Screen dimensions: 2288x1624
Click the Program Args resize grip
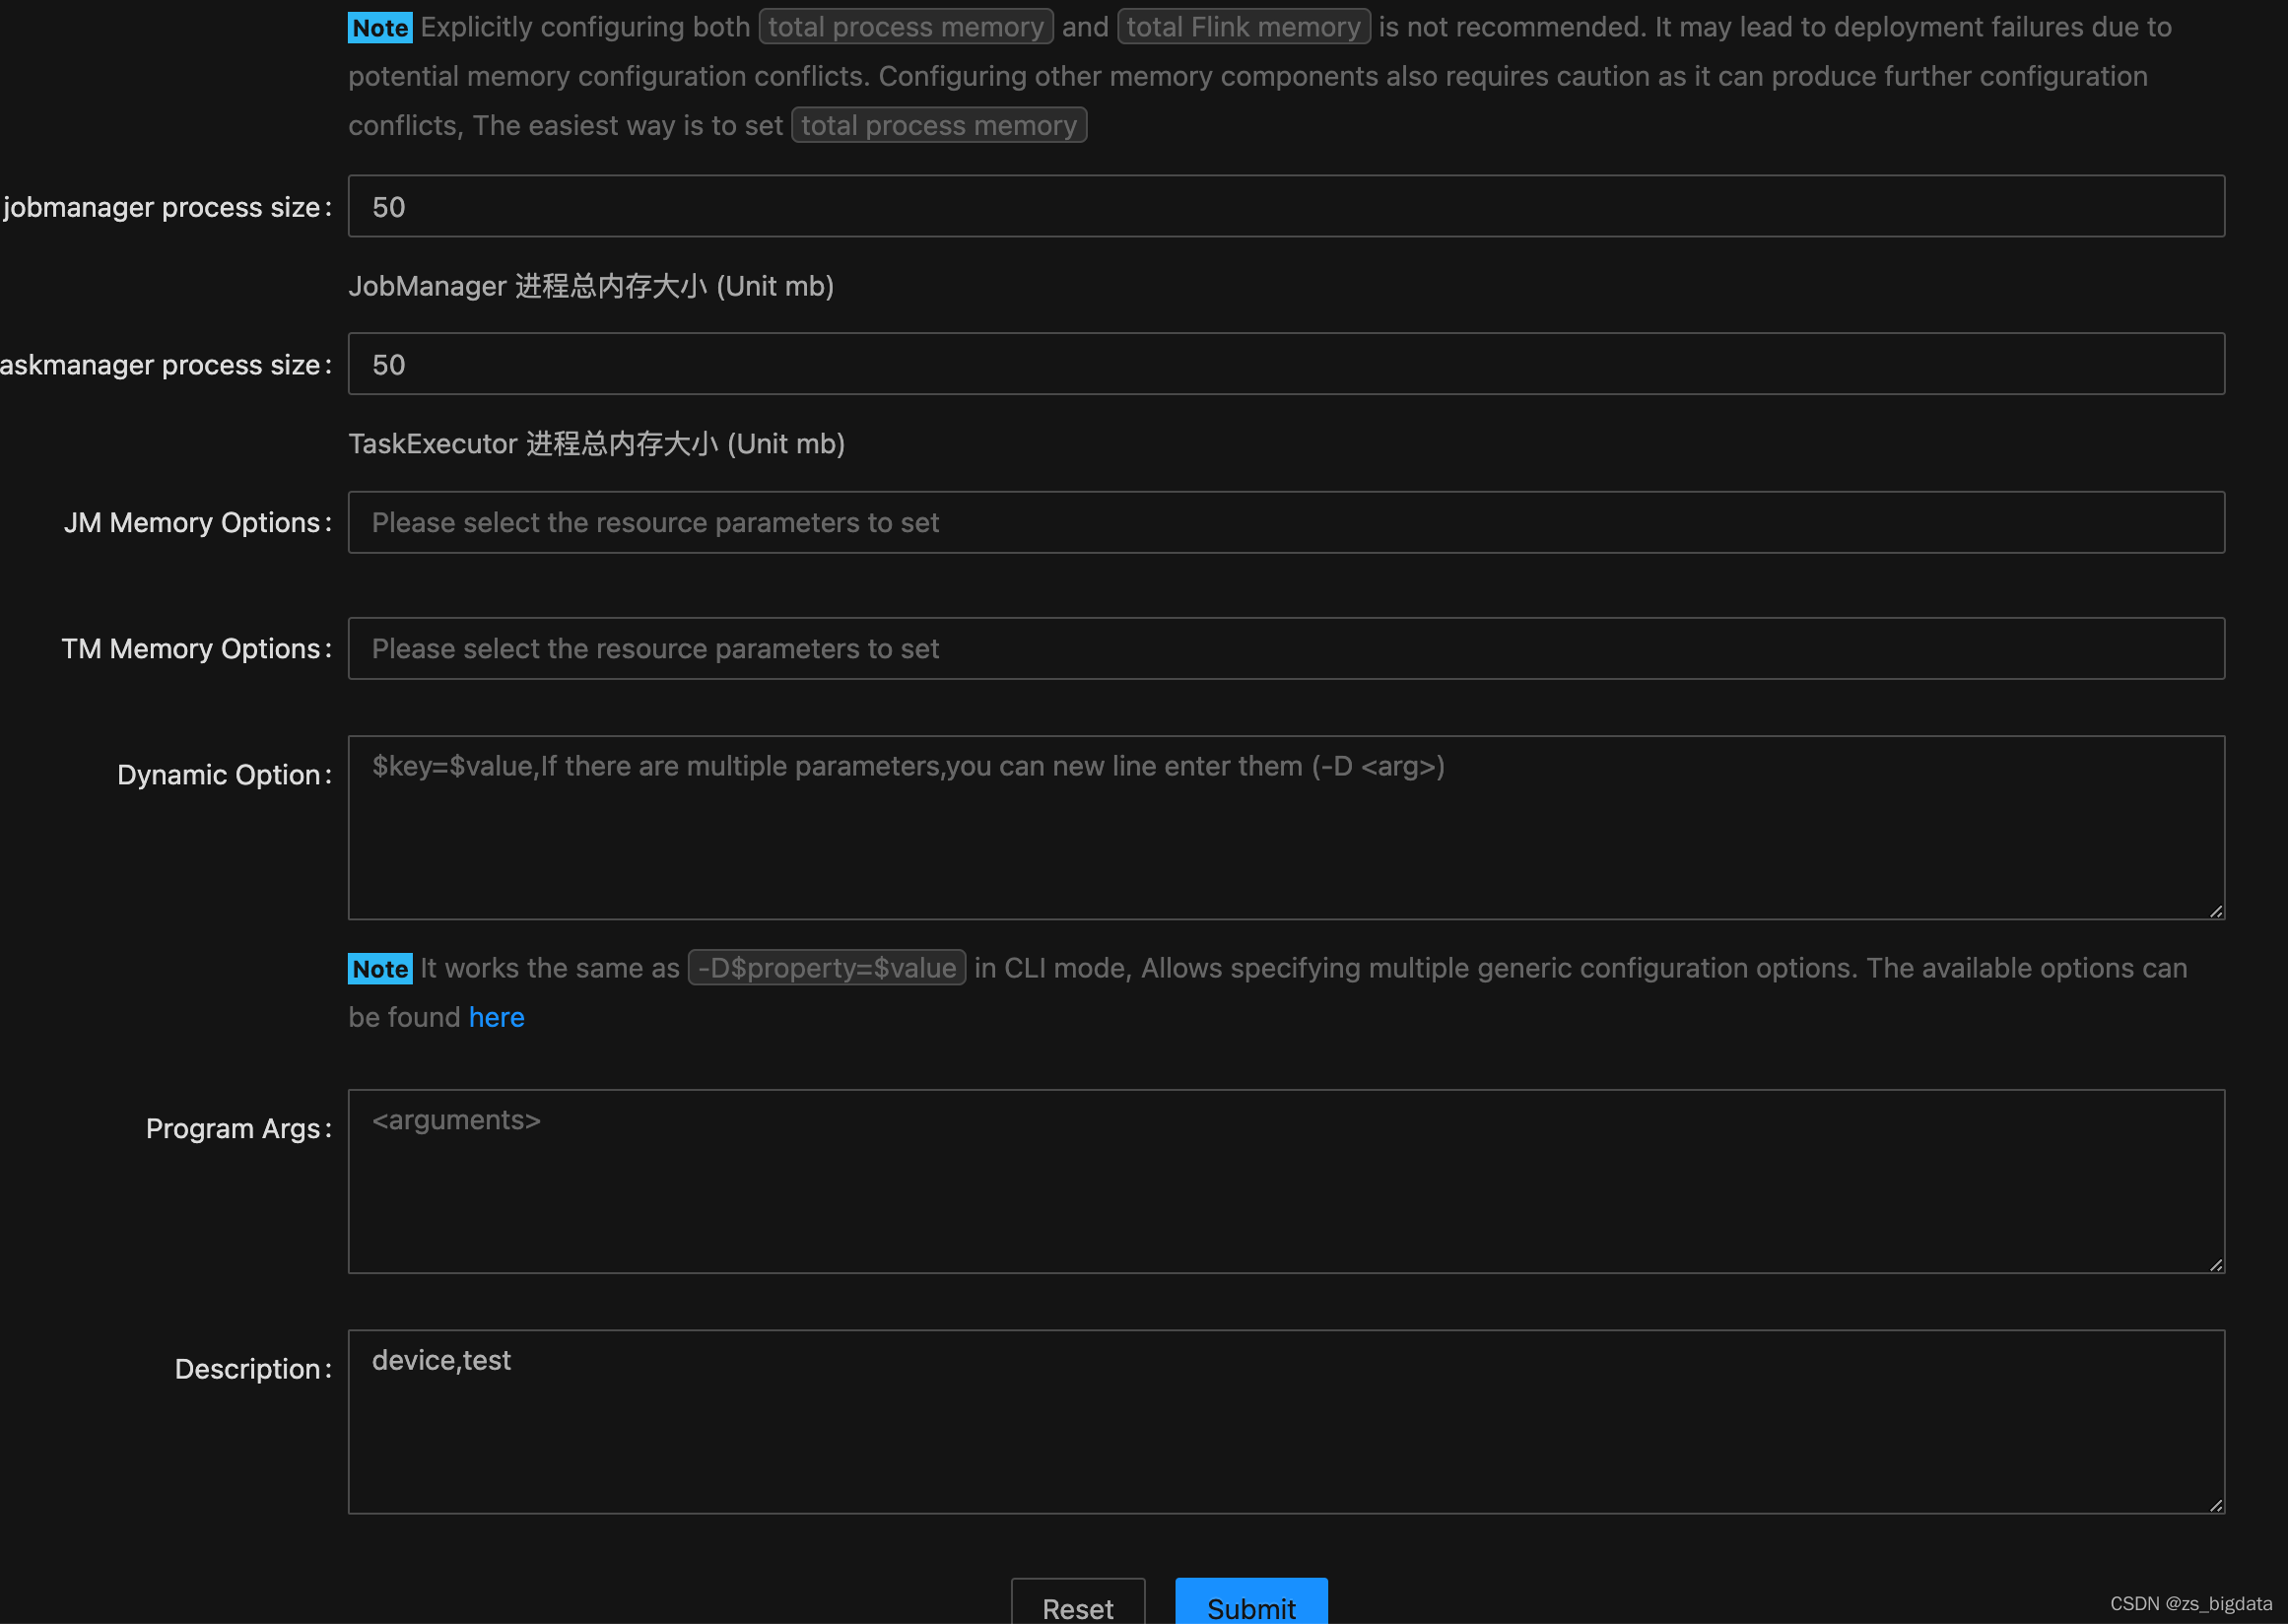click(x=2215, y=1264)
